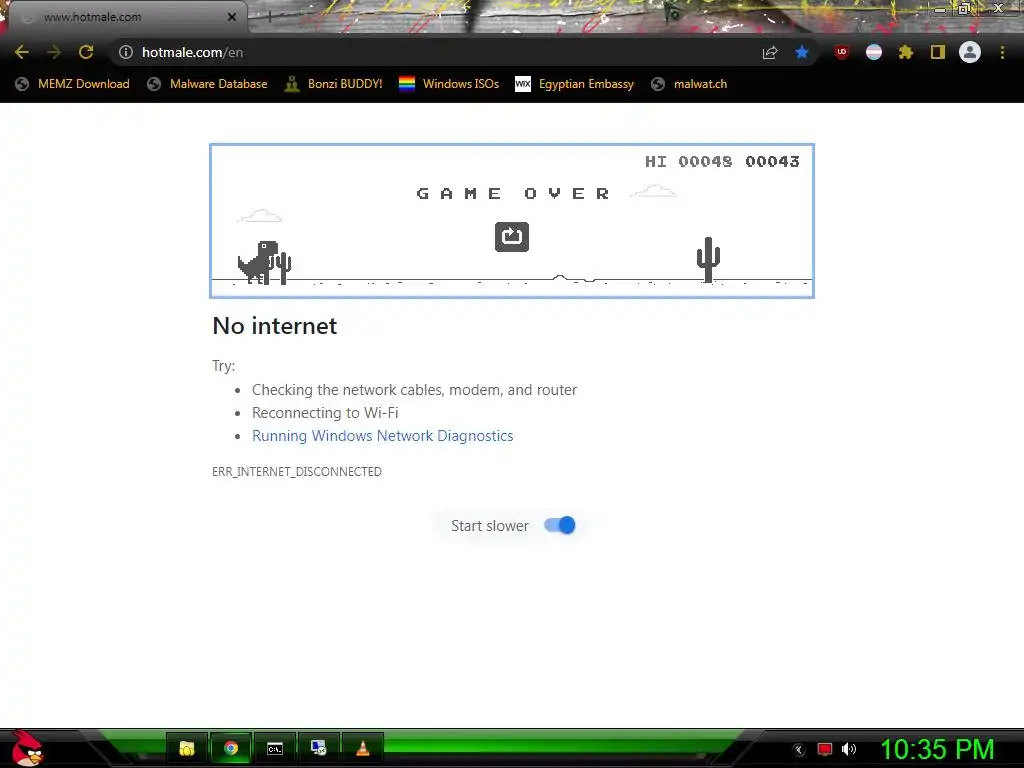
Task: Click the striped flag extension icon
Action: 874,52
